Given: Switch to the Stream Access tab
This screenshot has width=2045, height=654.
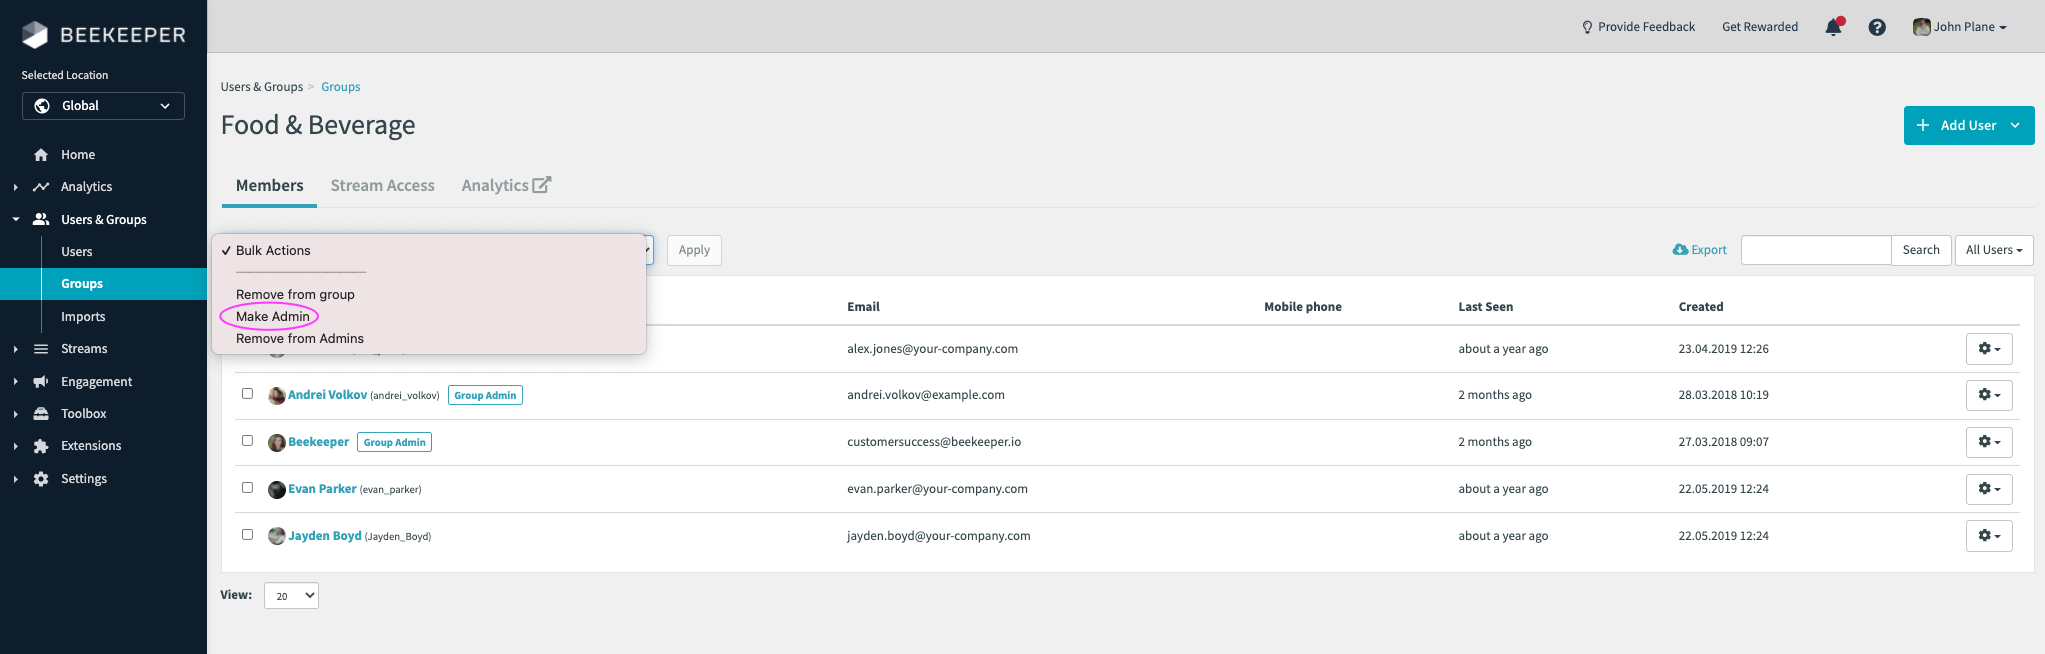Looking at the screenshot, I should click(382, 186).
